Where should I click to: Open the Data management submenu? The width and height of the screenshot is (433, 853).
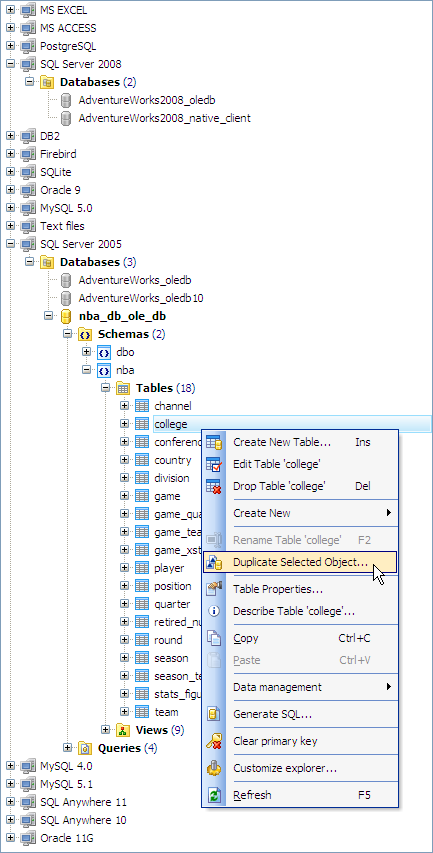point(300,687)
